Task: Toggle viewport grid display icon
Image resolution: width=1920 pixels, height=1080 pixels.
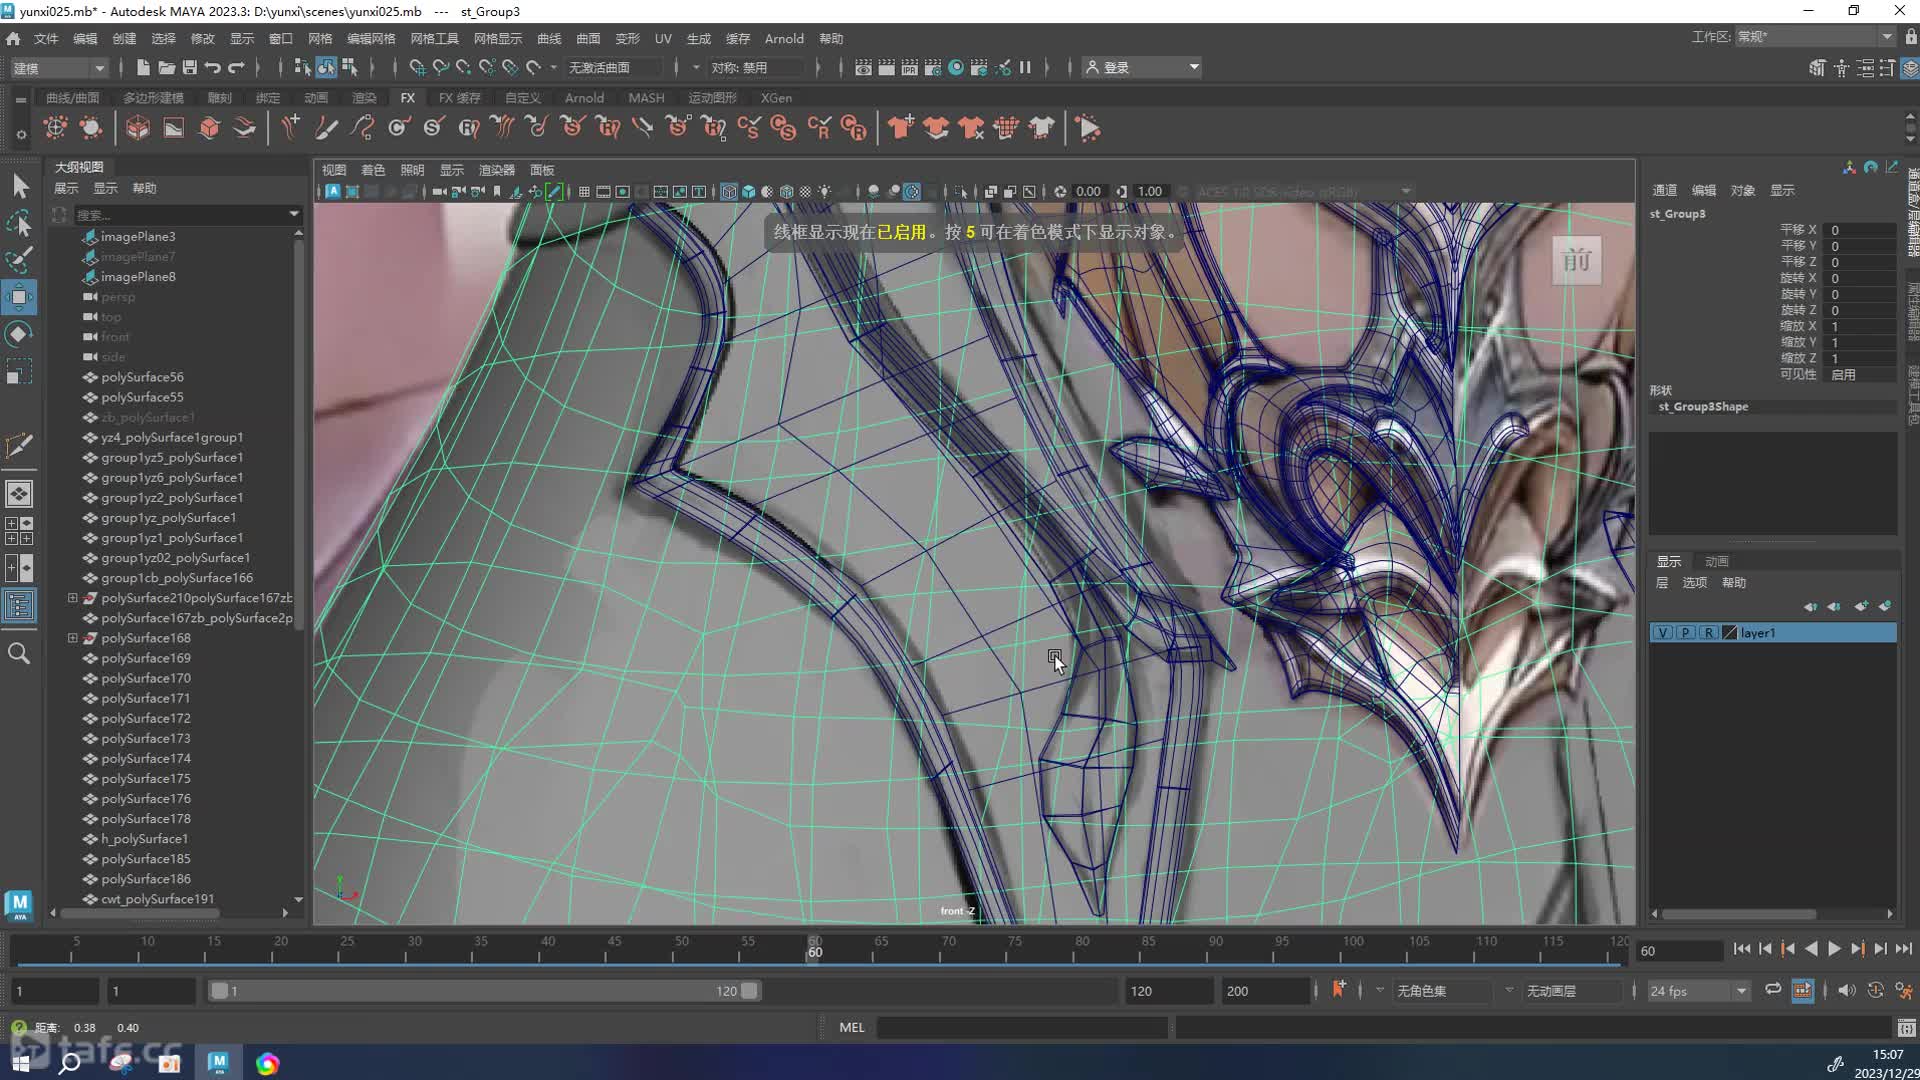Action: [x=584, y=191]
